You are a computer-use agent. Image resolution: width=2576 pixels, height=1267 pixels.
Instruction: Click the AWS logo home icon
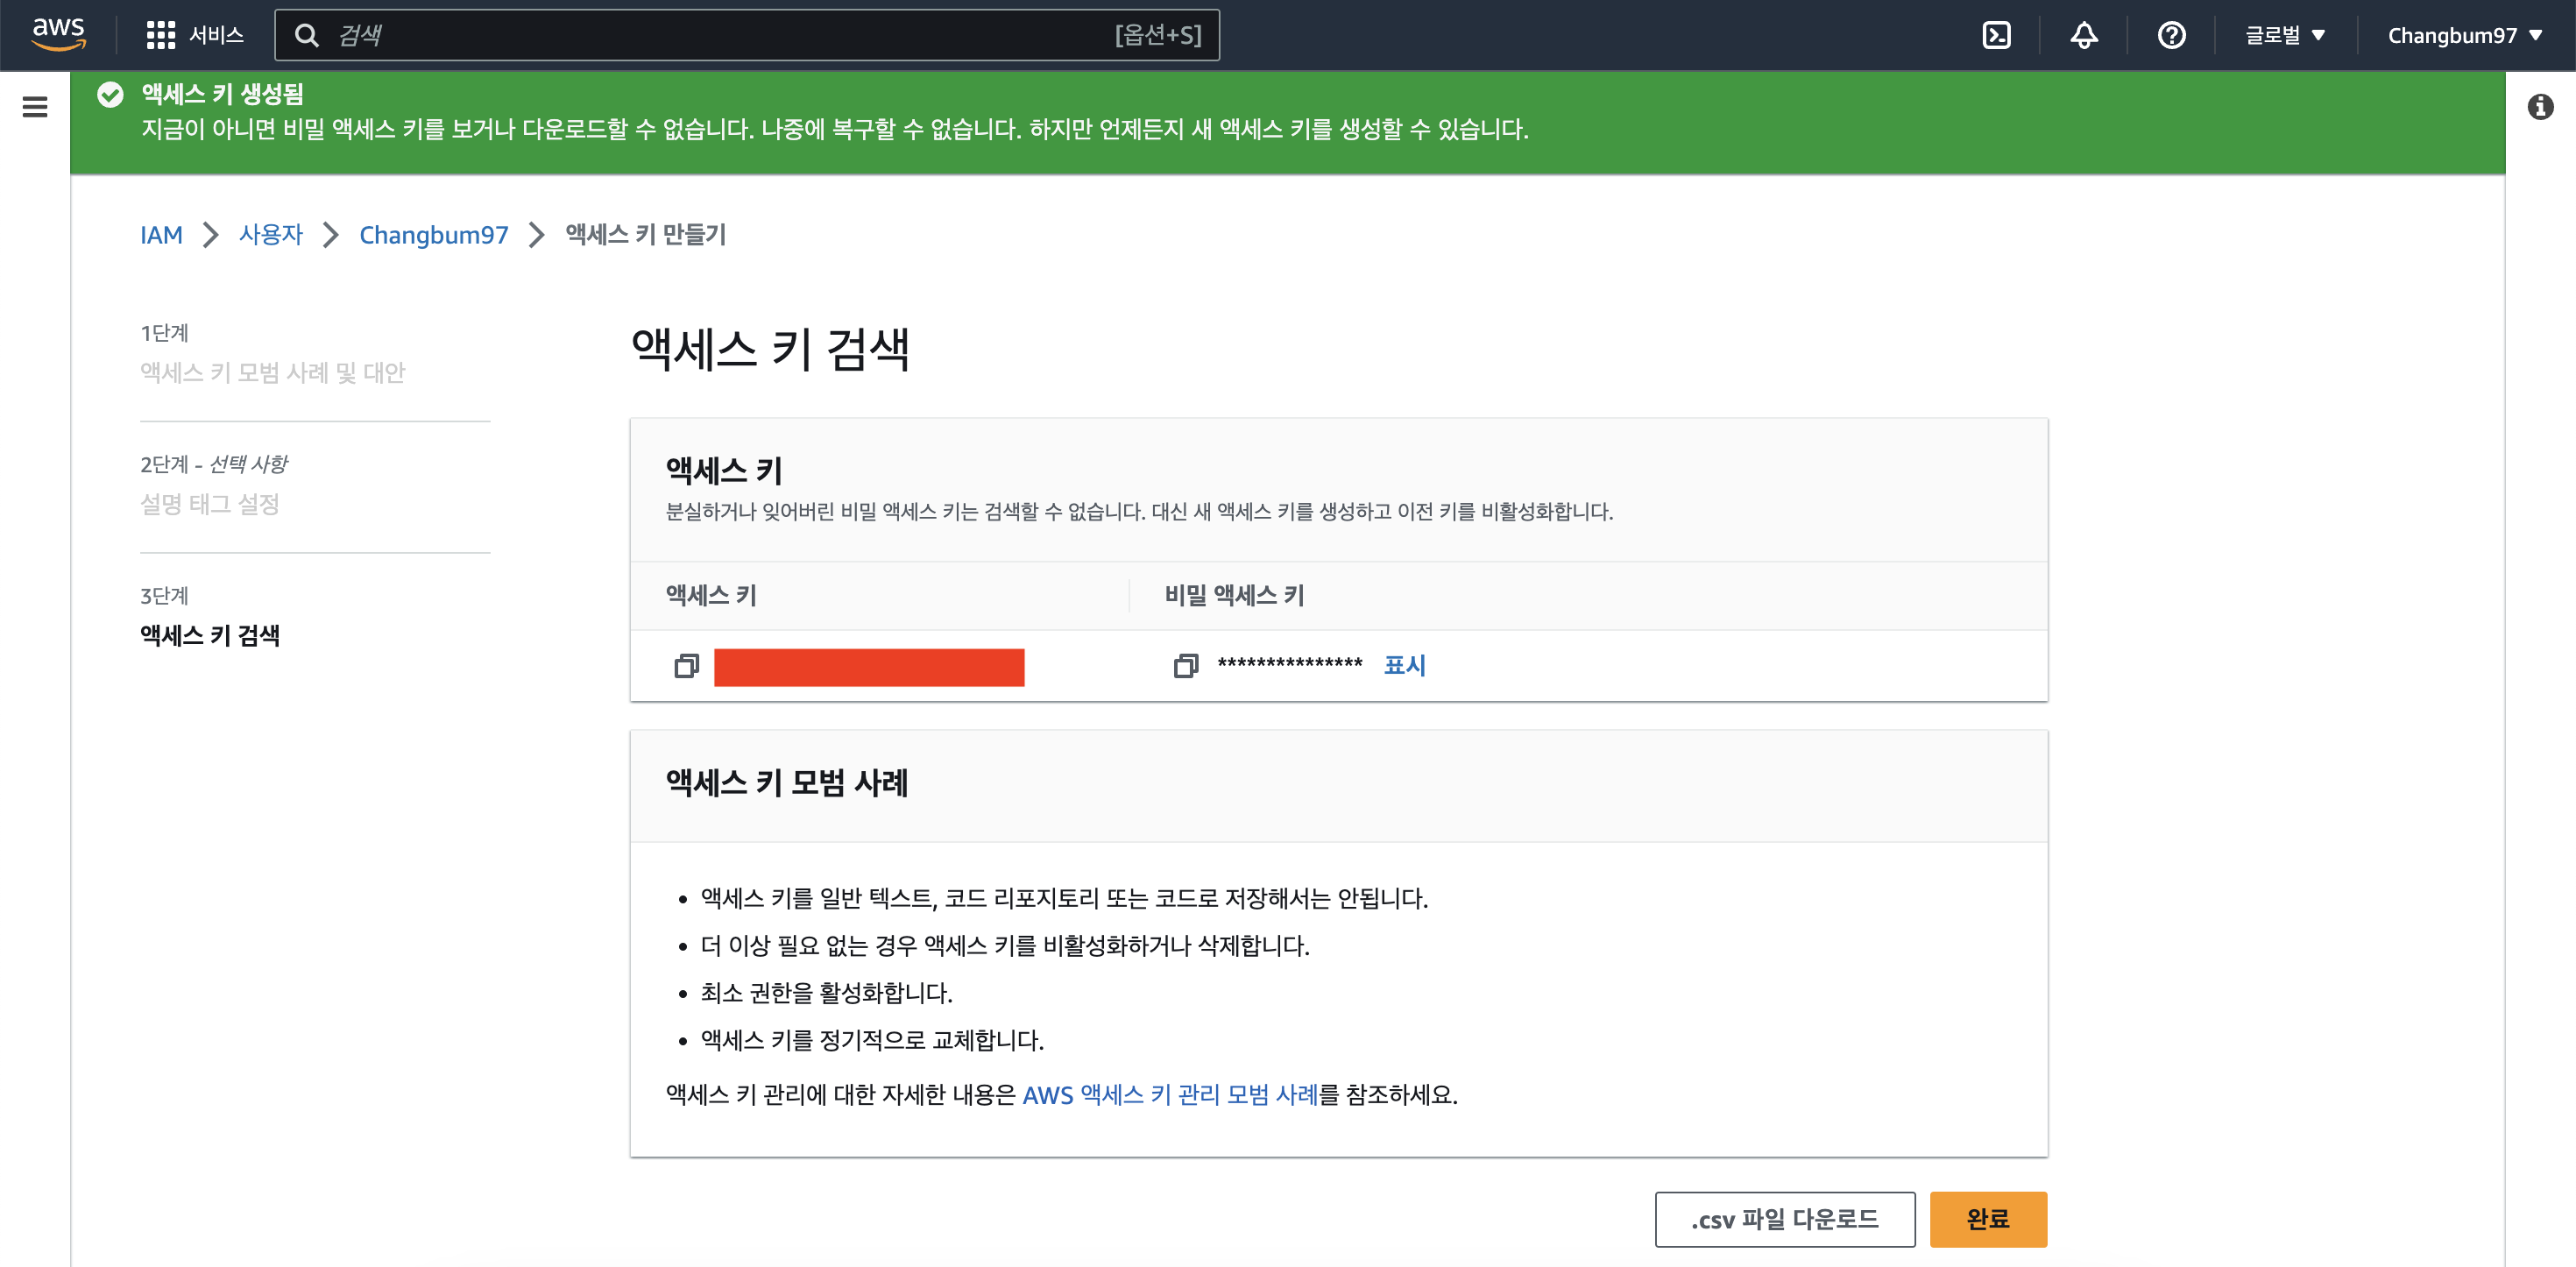click(x=58, y=34)
